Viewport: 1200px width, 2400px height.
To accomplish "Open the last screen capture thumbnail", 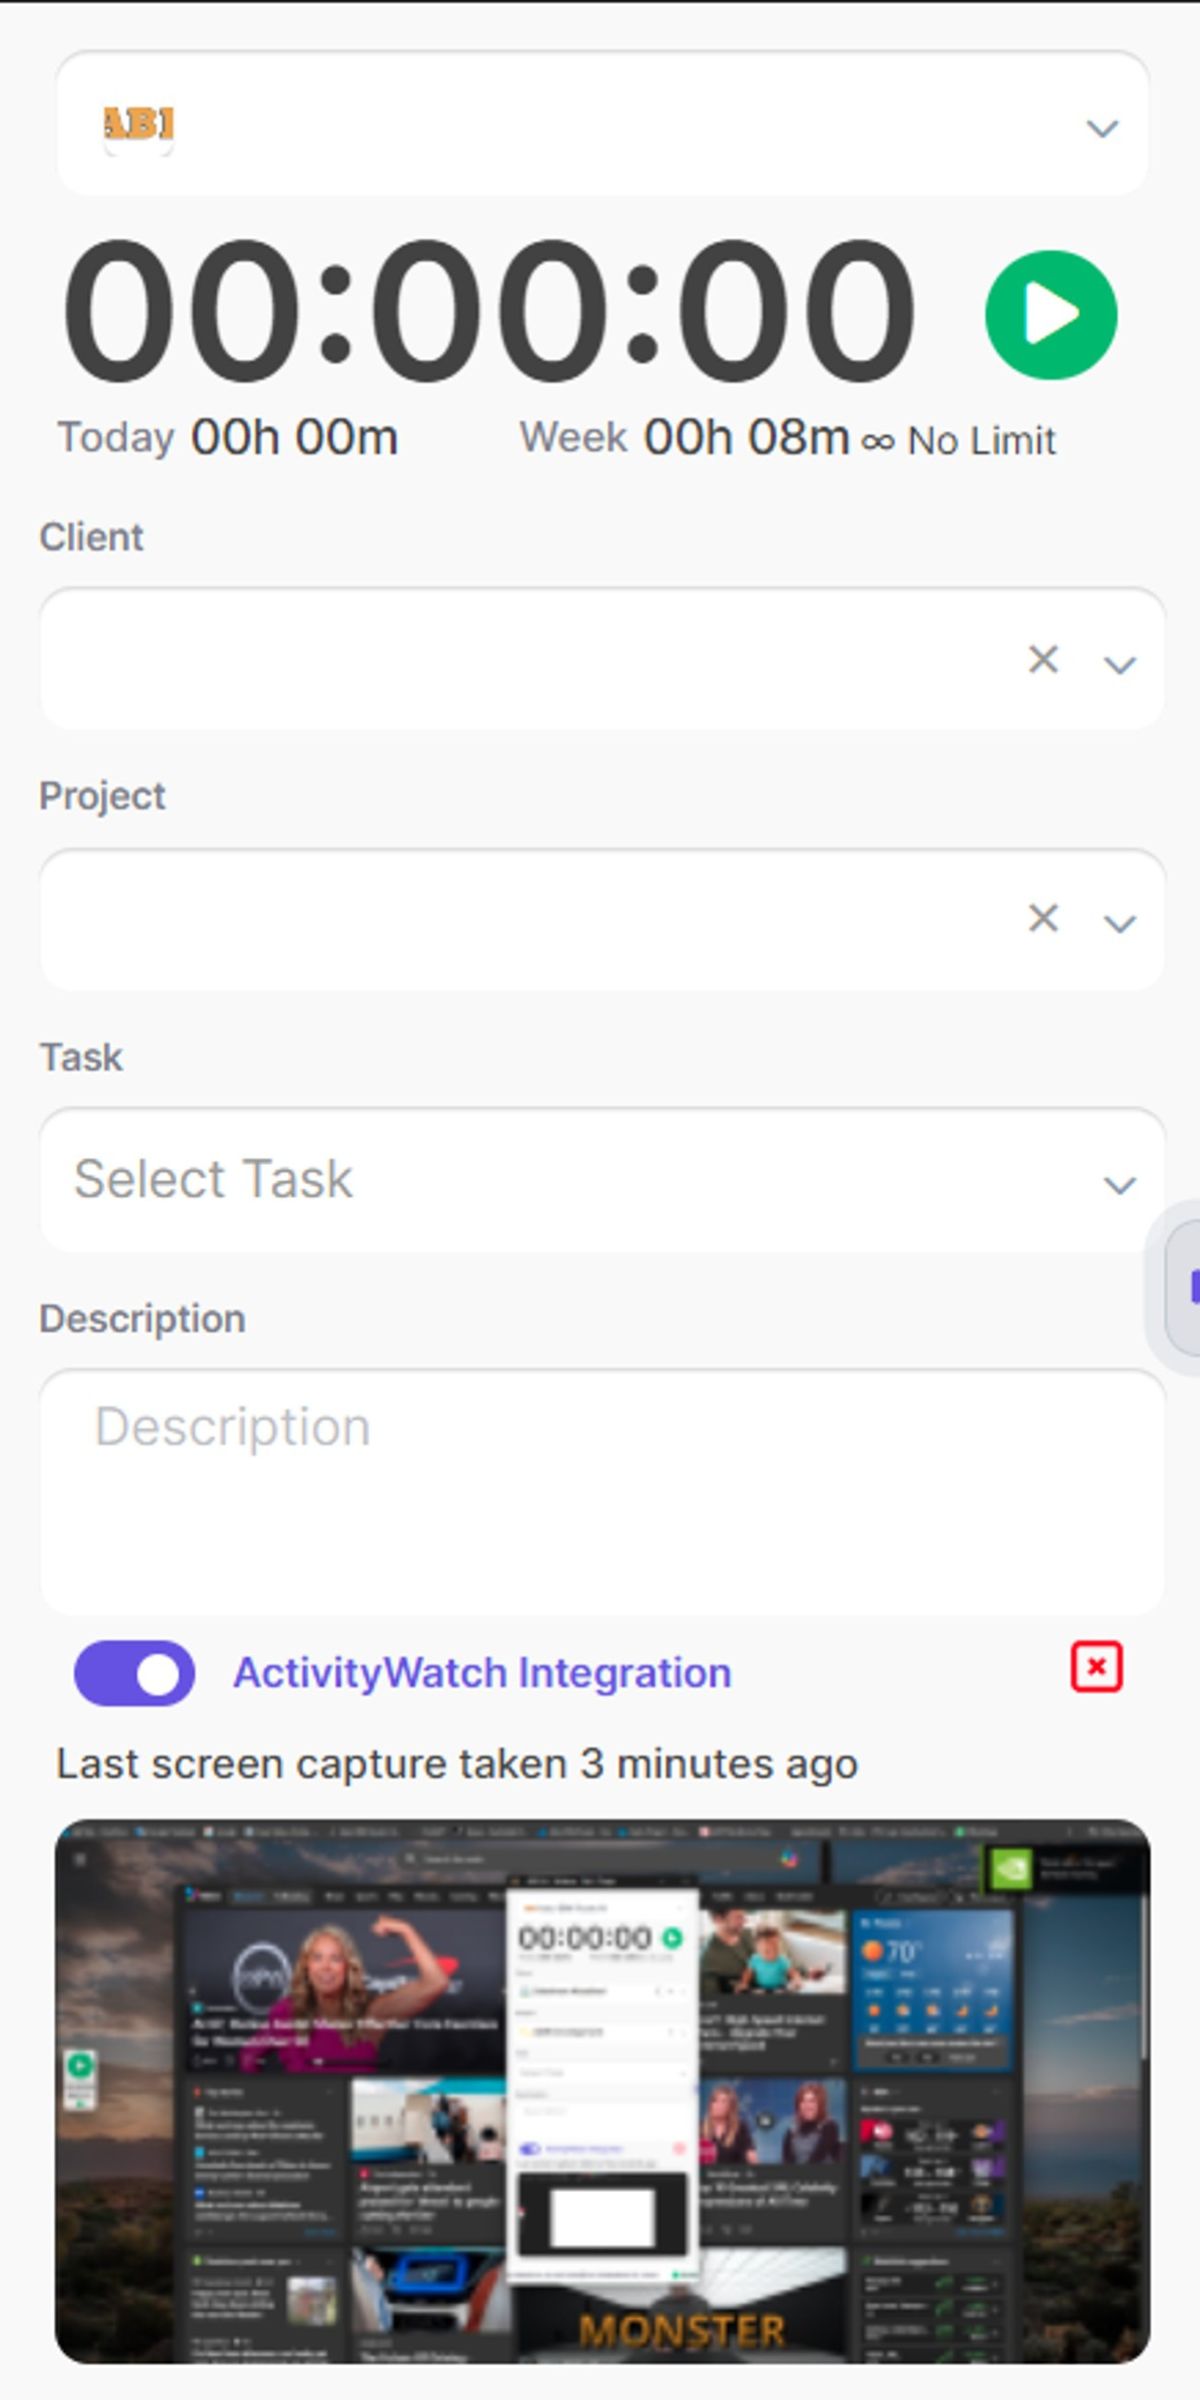I will (602, 2092).
